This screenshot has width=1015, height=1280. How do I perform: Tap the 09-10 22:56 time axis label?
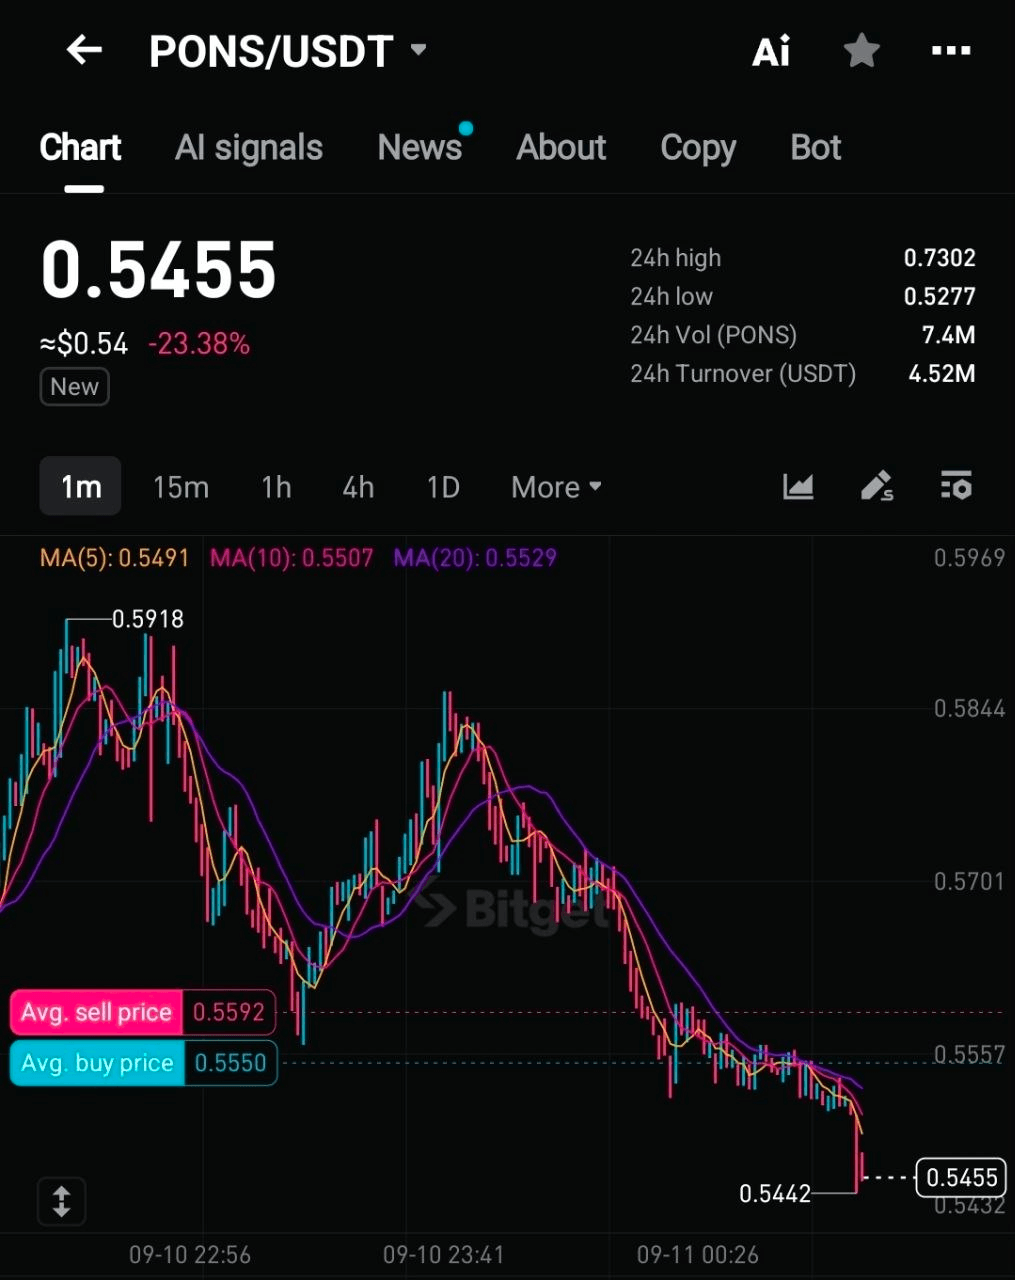pos(190,1254)
